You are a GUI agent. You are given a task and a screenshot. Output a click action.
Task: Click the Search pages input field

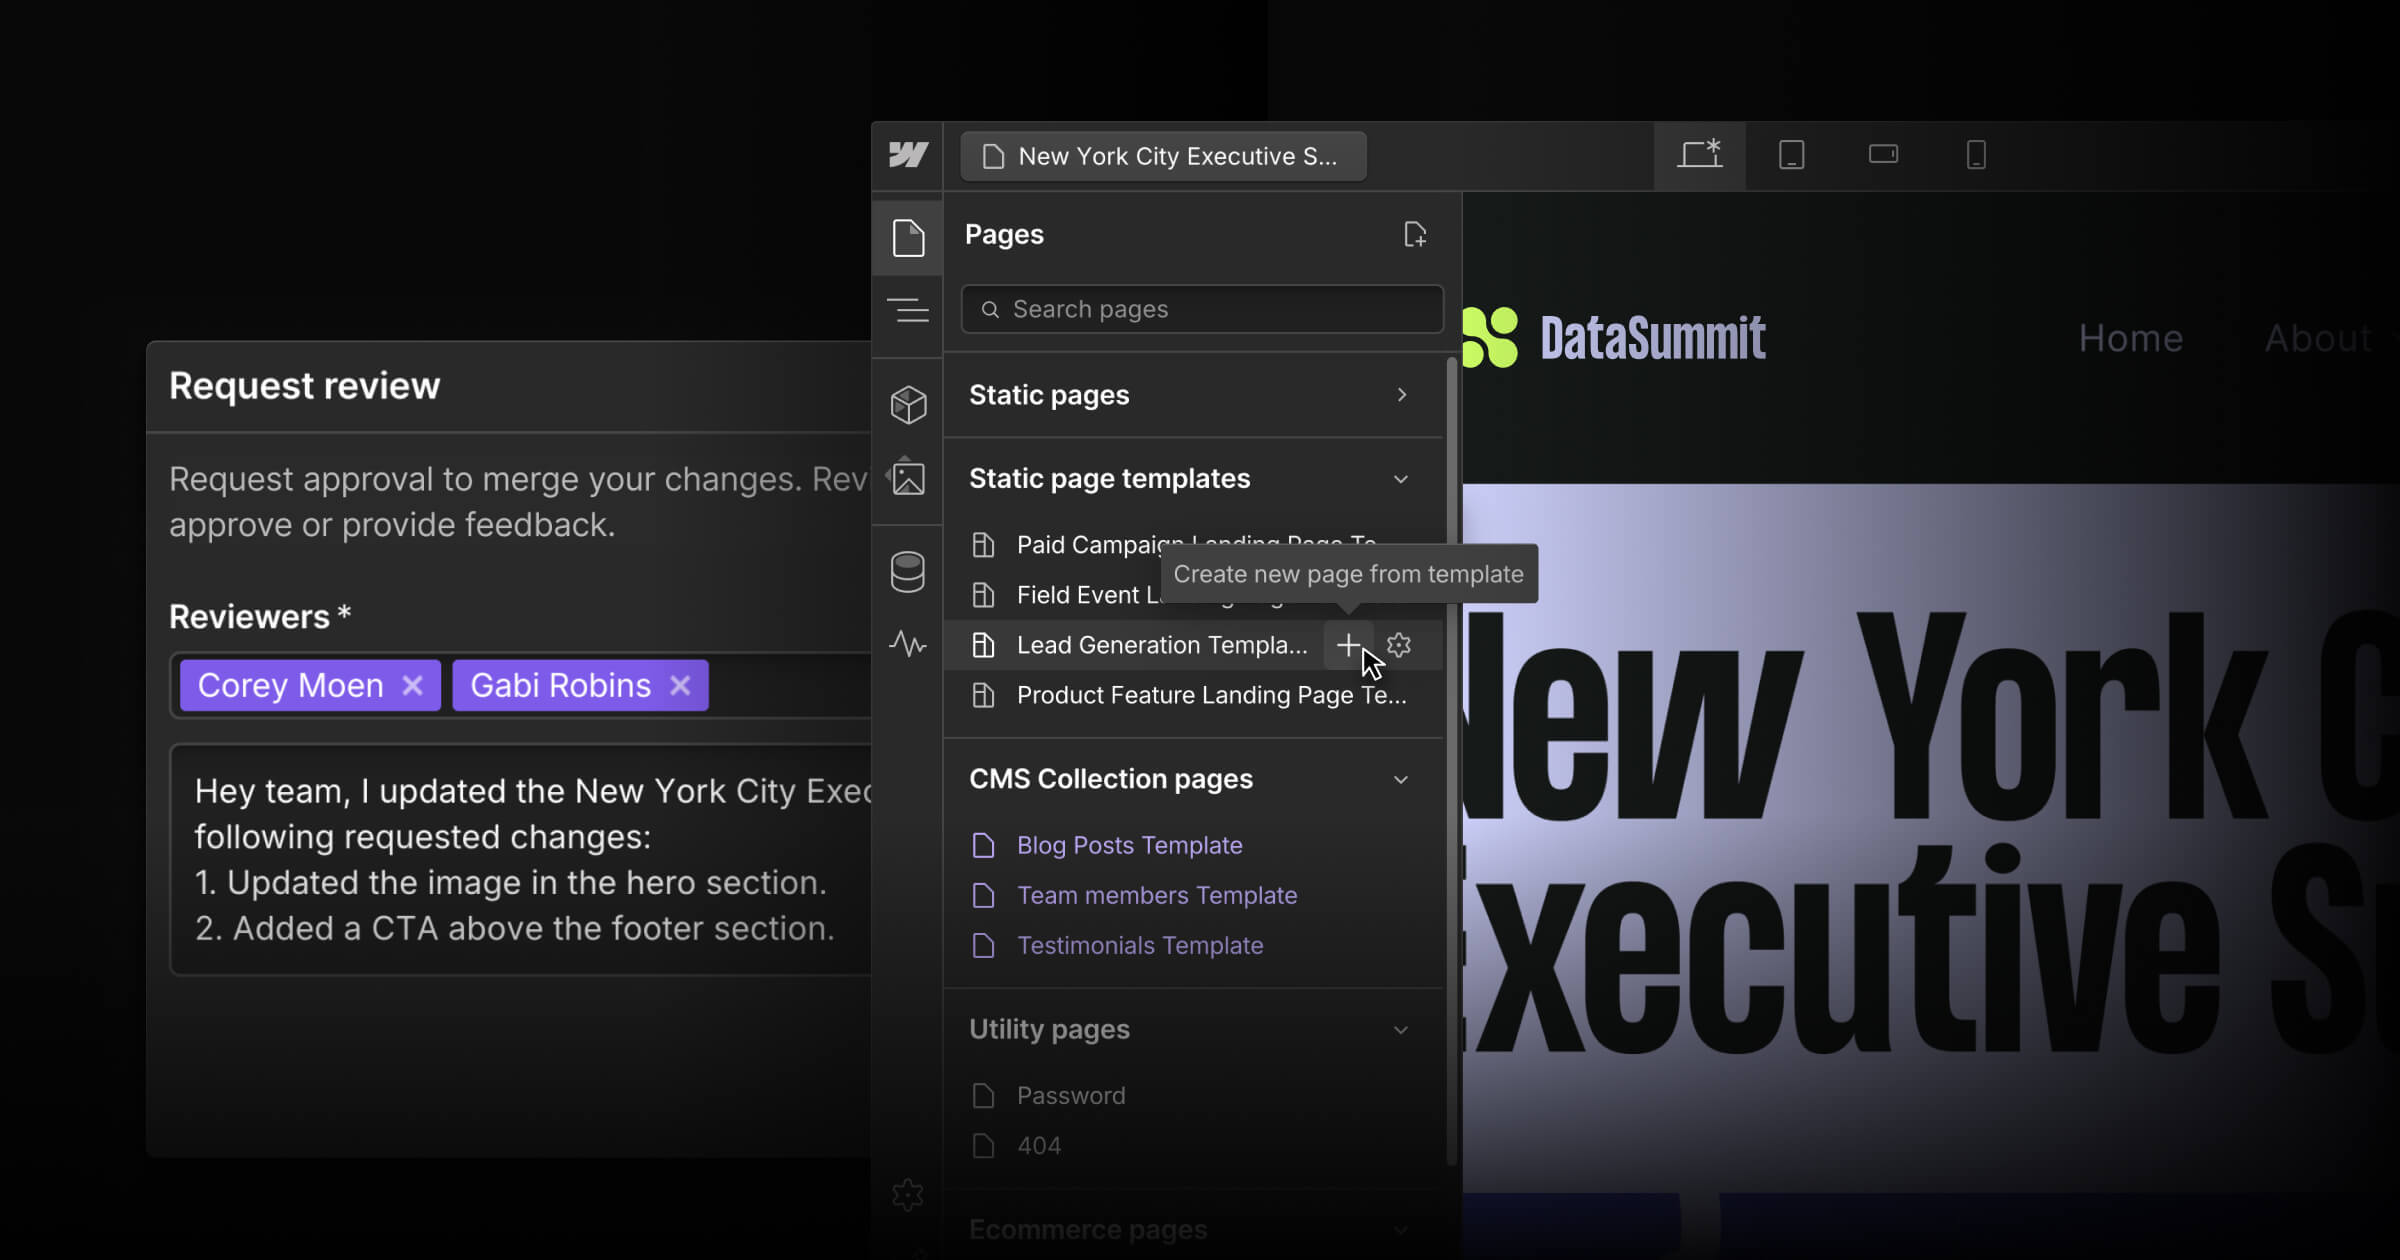[1202, 310]
